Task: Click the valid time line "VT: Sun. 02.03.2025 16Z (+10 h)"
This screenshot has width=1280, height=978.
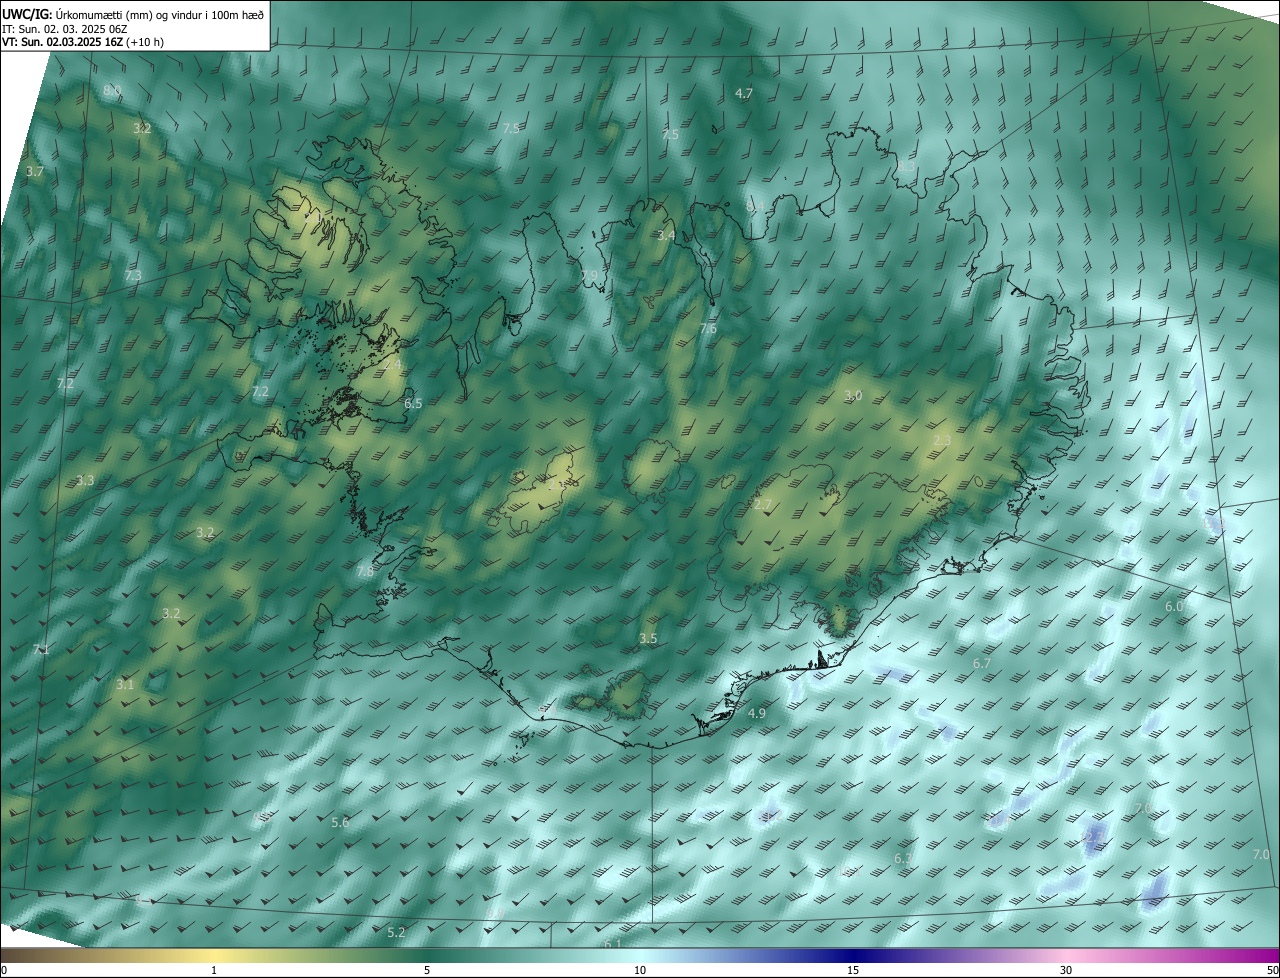Action: [83, 43]
